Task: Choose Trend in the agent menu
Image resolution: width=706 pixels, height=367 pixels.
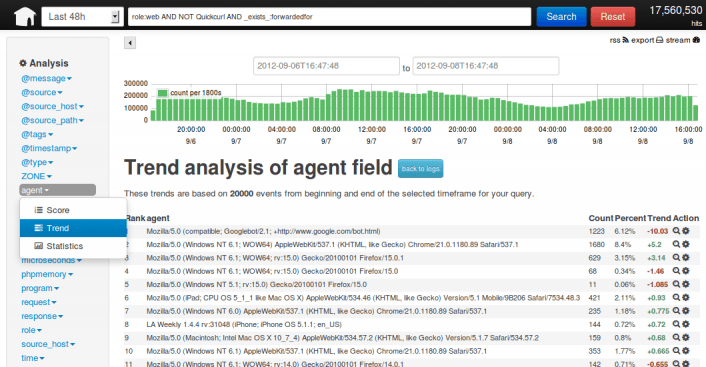Action: (x=73, y=228)
